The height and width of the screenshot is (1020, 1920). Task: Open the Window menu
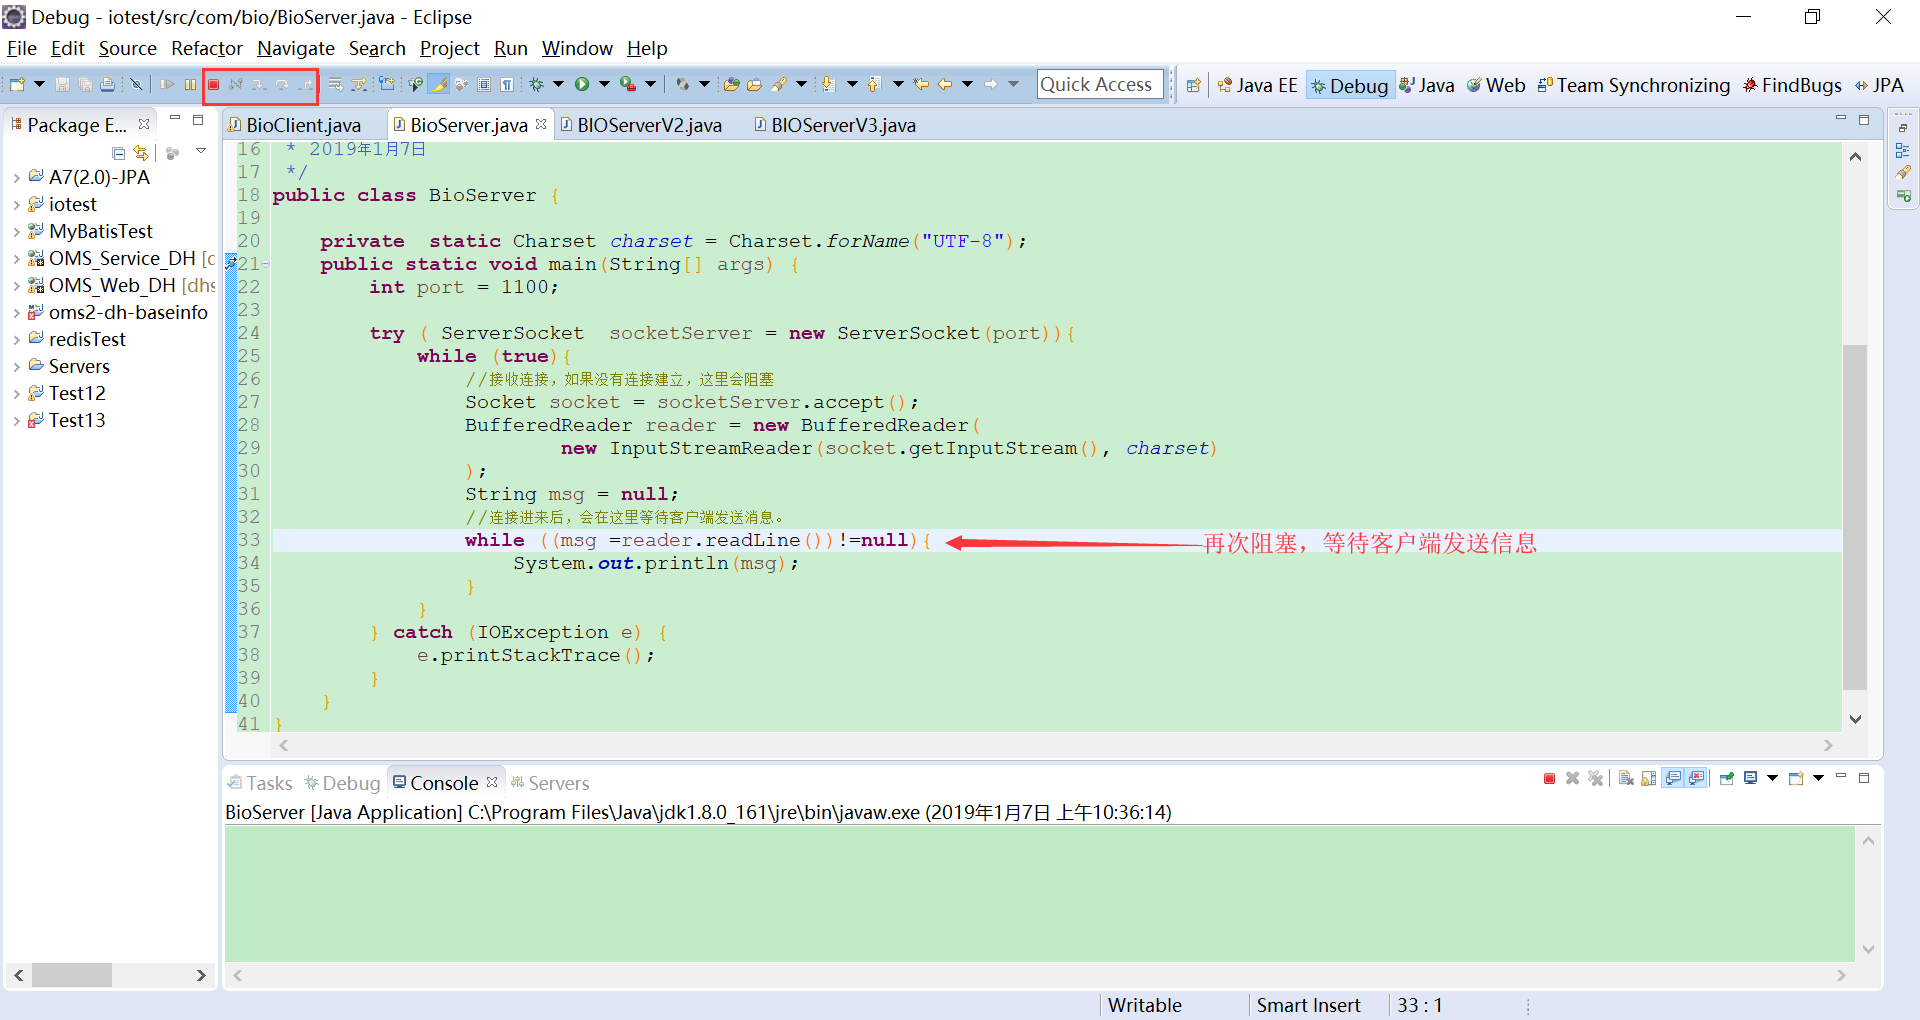(577, 48)
